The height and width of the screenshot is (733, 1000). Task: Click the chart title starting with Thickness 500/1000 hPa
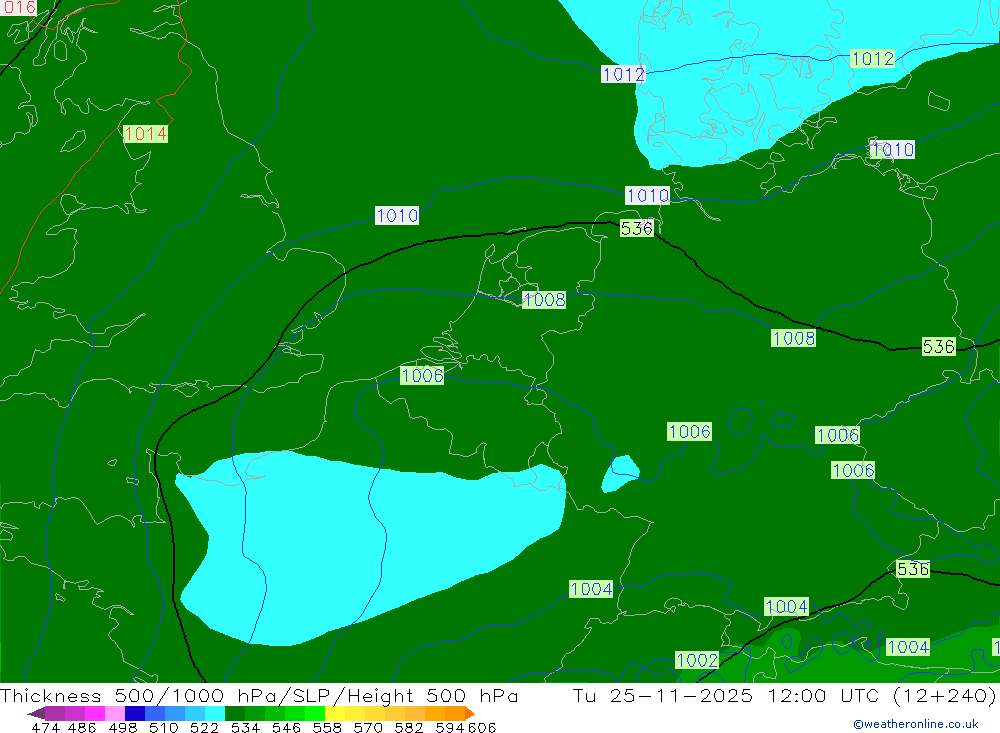[259, 695]
